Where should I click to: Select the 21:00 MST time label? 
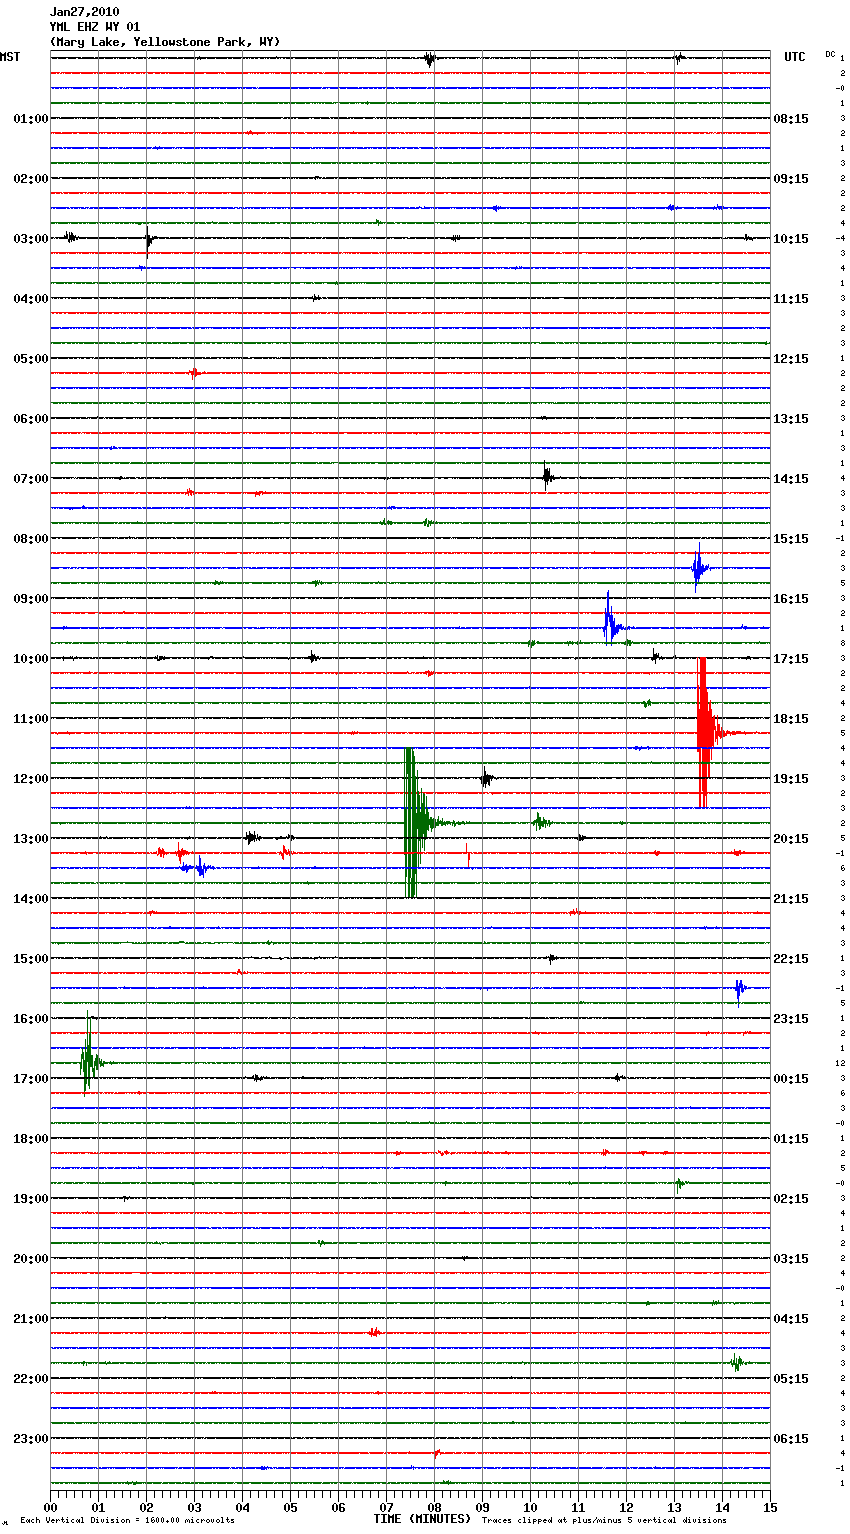click(30, 1319)
